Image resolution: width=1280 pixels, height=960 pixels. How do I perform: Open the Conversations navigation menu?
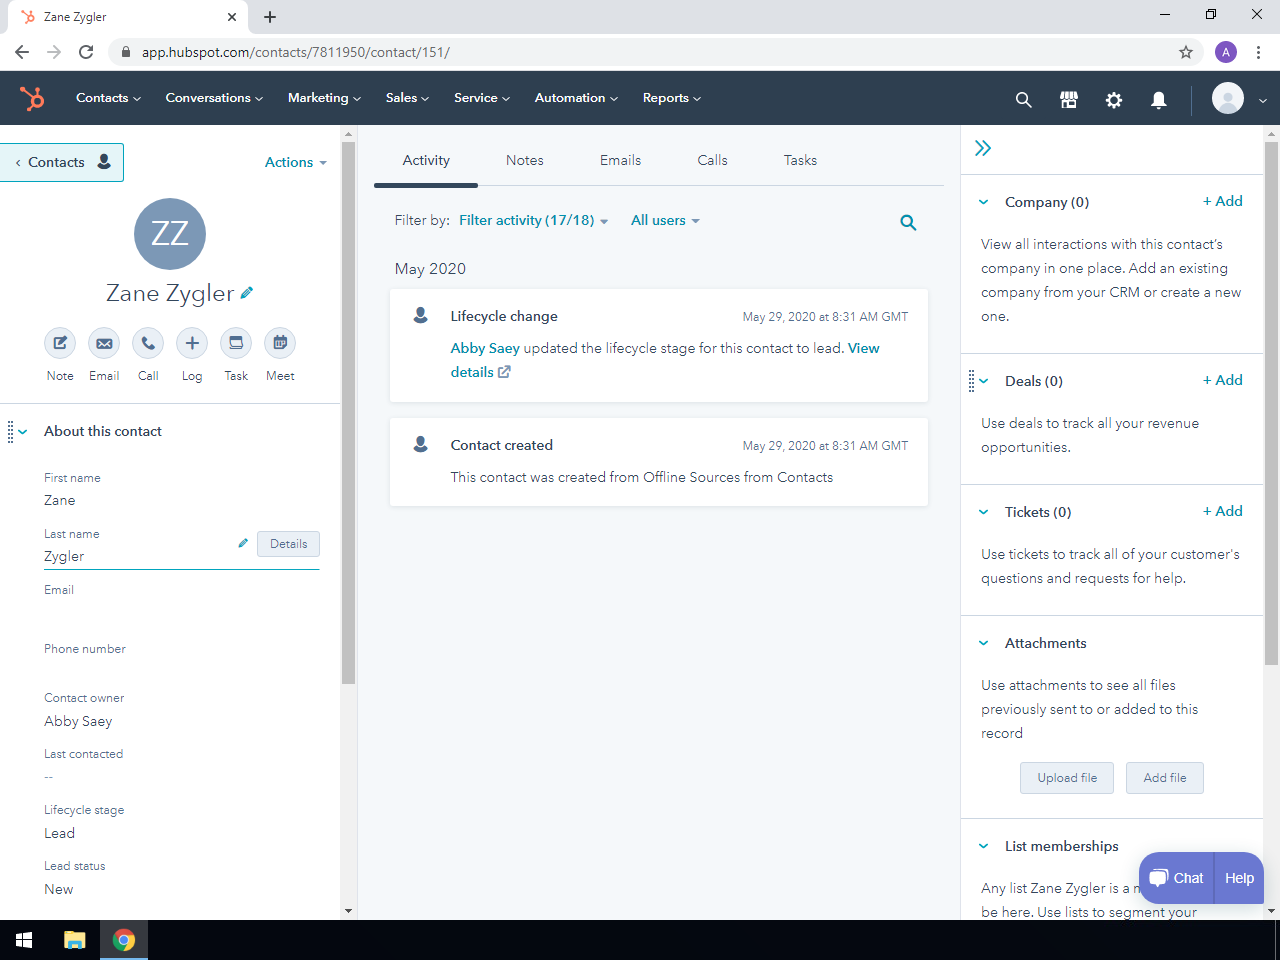(214, 98)
